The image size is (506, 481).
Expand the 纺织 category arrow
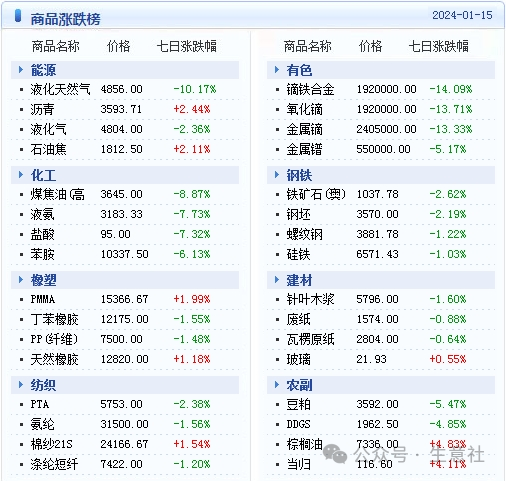pyautogui.click(x=21, y=385)
